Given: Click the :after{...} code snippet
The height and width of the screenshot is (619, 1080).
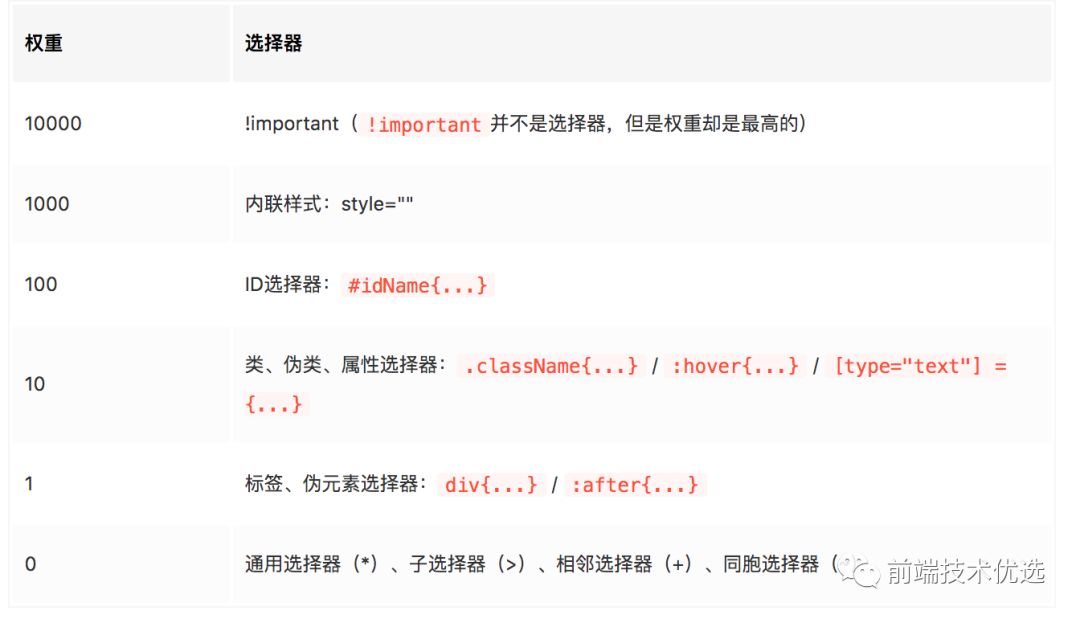Looking at the screenshot, I should tap(635, 485).
